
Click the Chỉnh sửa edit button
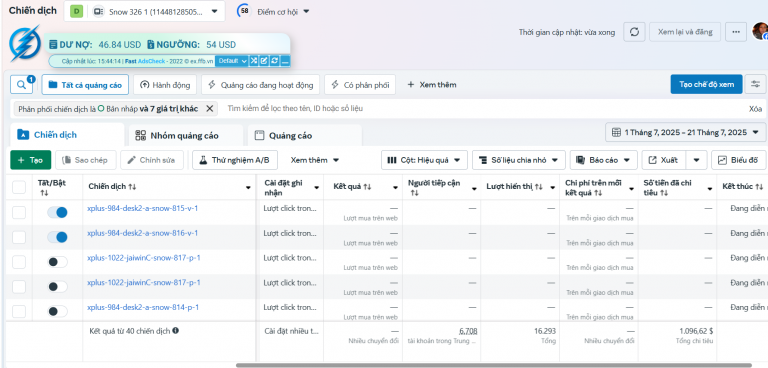(x=152, y=160)
